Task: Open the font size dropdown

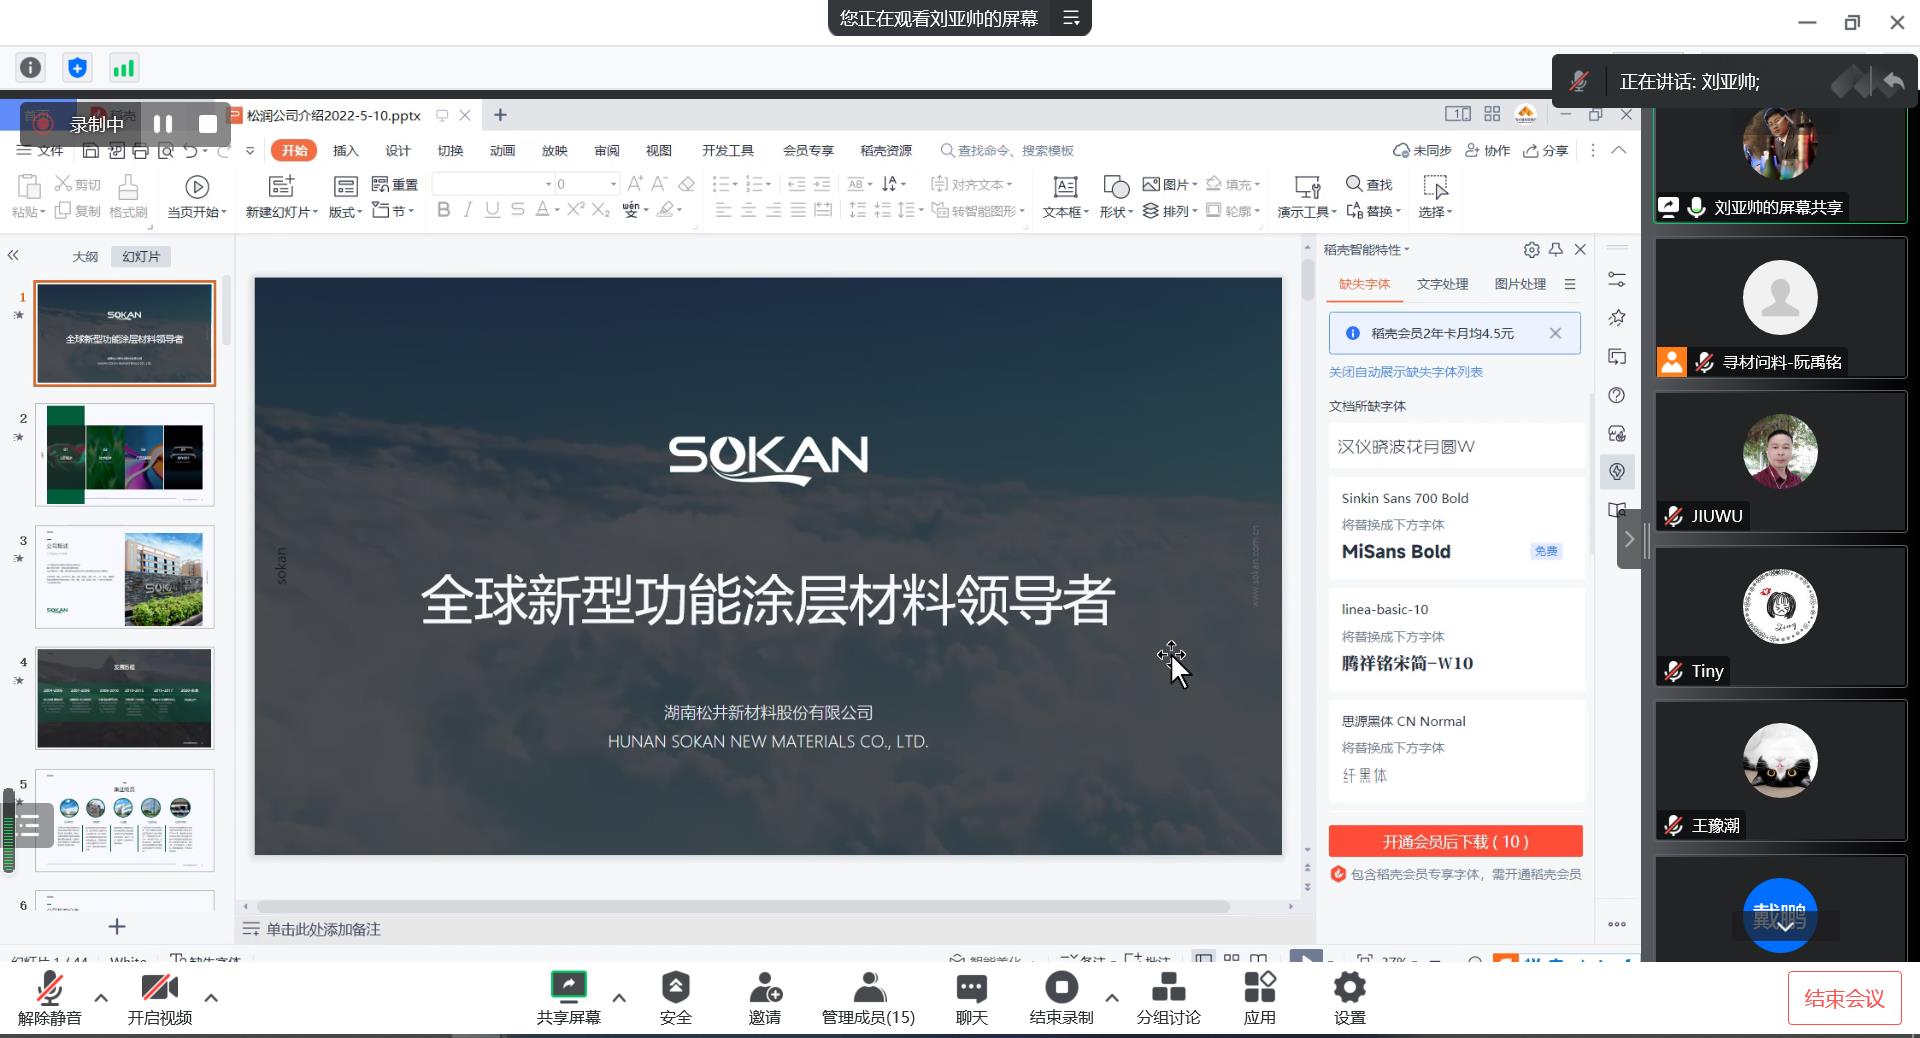Action: (x=613, y=184)
